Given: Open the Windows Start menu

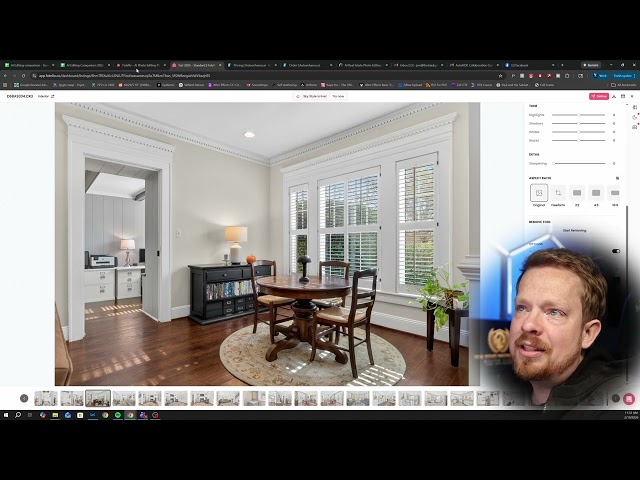Looking at the screenshot, I should 6,415.
